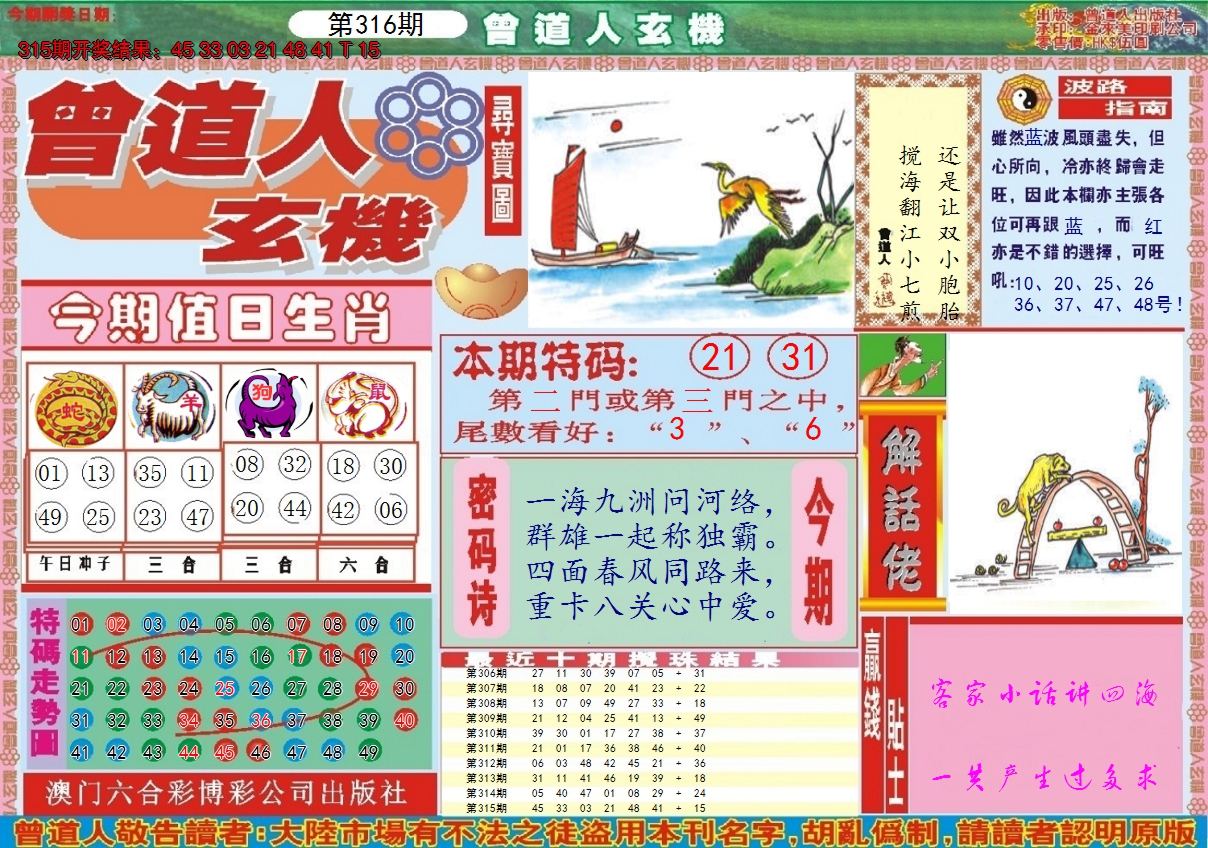
Task: Select the purple dog zodiac icon
Action: (268, 405)
